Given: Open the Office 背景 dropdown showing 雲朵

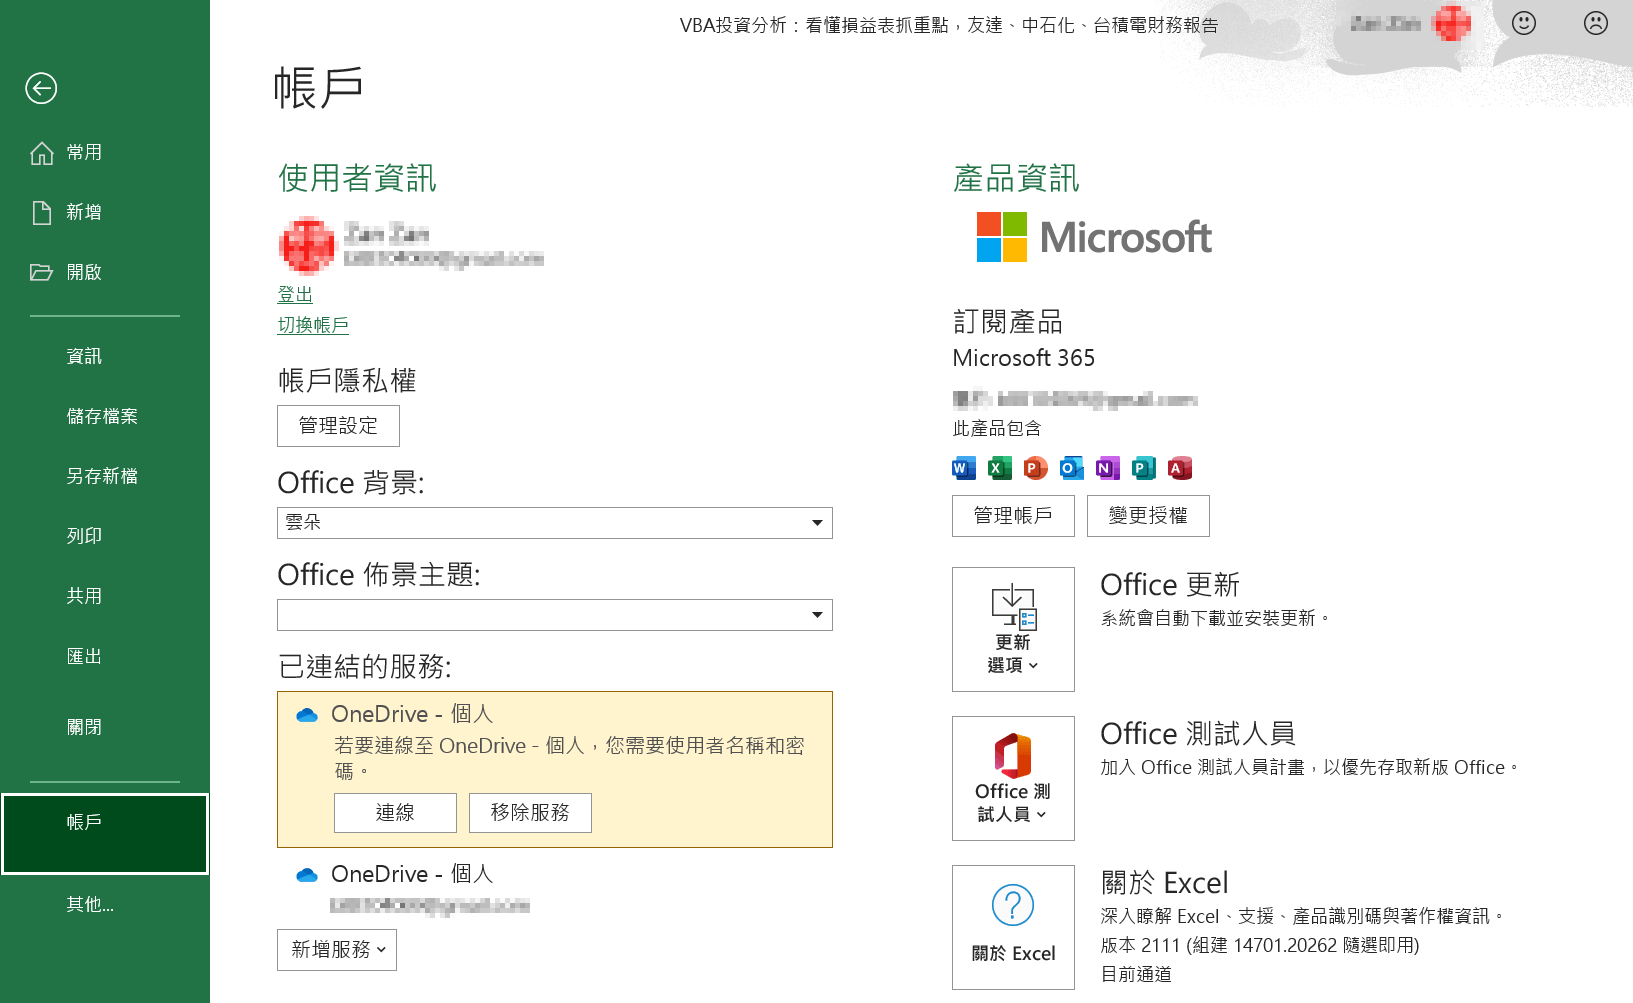Looking at the screenshot, I should pyautogui.click(x=555, y=523).
